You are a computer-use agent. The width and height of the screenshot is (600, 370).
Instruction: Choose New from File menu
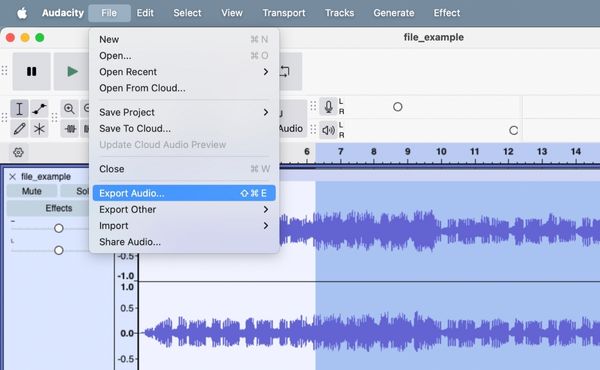click(184, 39)
